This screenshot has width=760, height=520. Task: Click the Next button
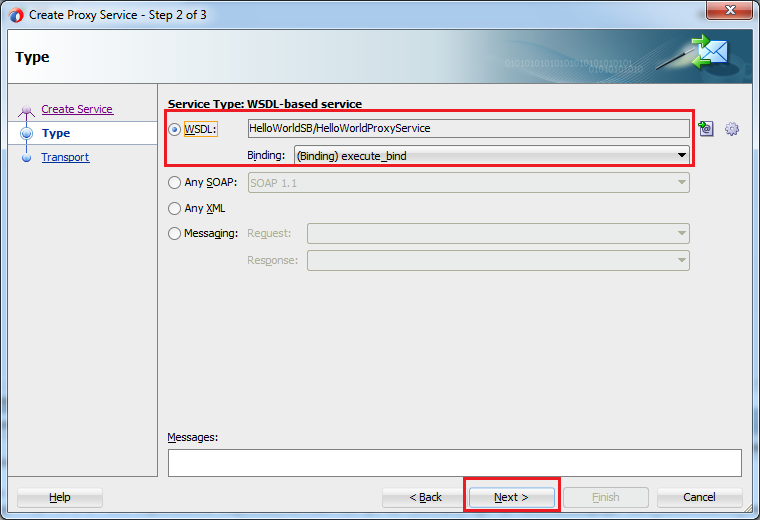tap(511, 497)
